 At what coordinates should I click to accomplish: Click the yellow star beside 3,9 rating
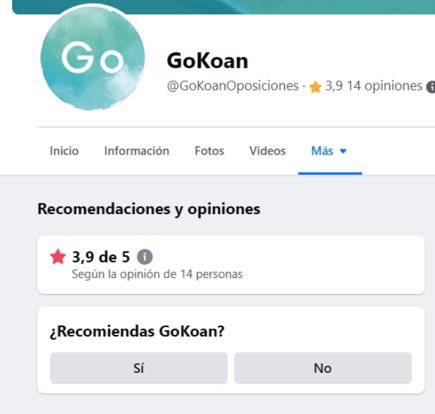click(x=315, y=87)
